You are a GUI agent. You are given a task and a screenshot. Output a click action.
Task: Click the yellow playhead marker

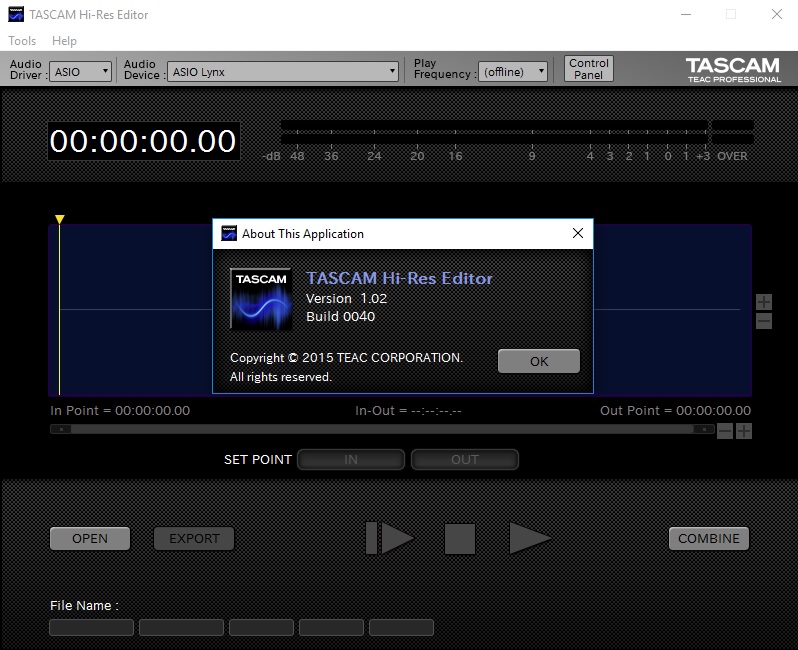click(60, 219)
